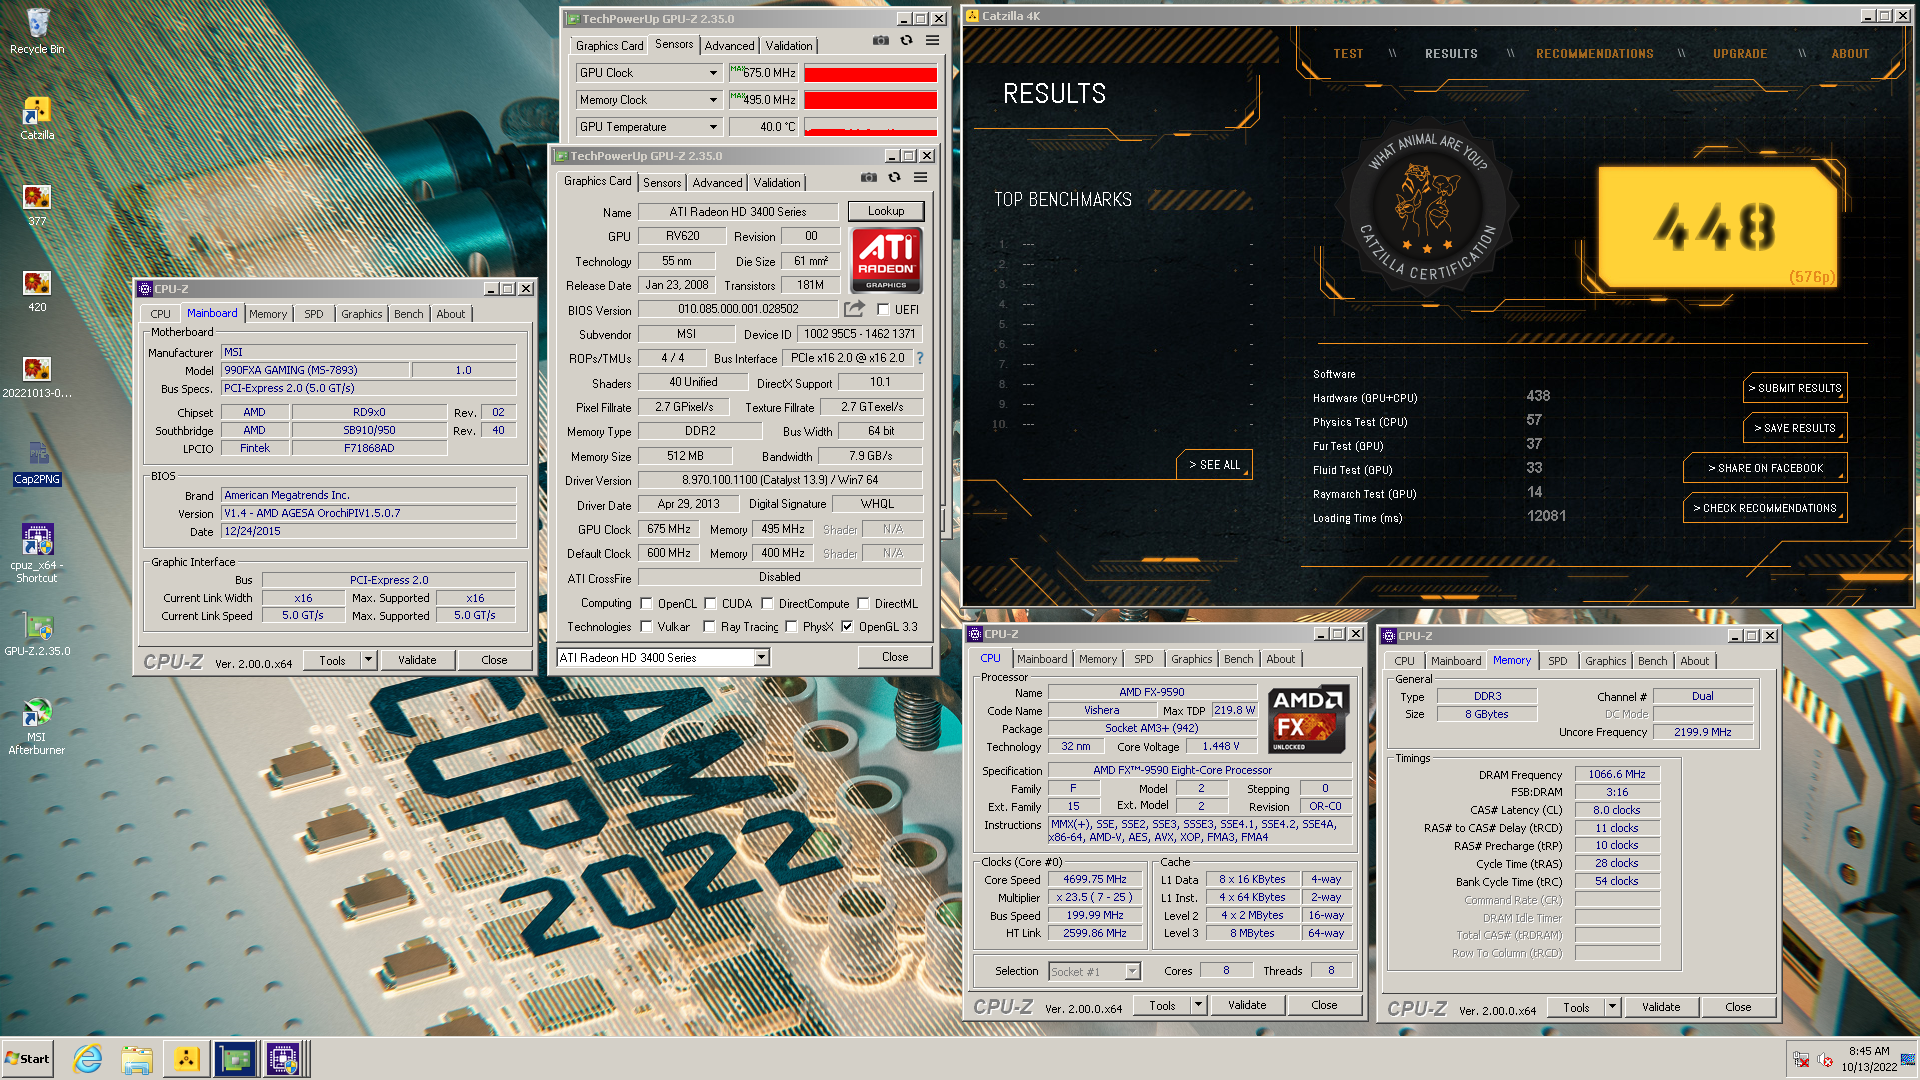Select the 377 desktop file icon
1920x1080 pixels.
click(x=37, y=204)
